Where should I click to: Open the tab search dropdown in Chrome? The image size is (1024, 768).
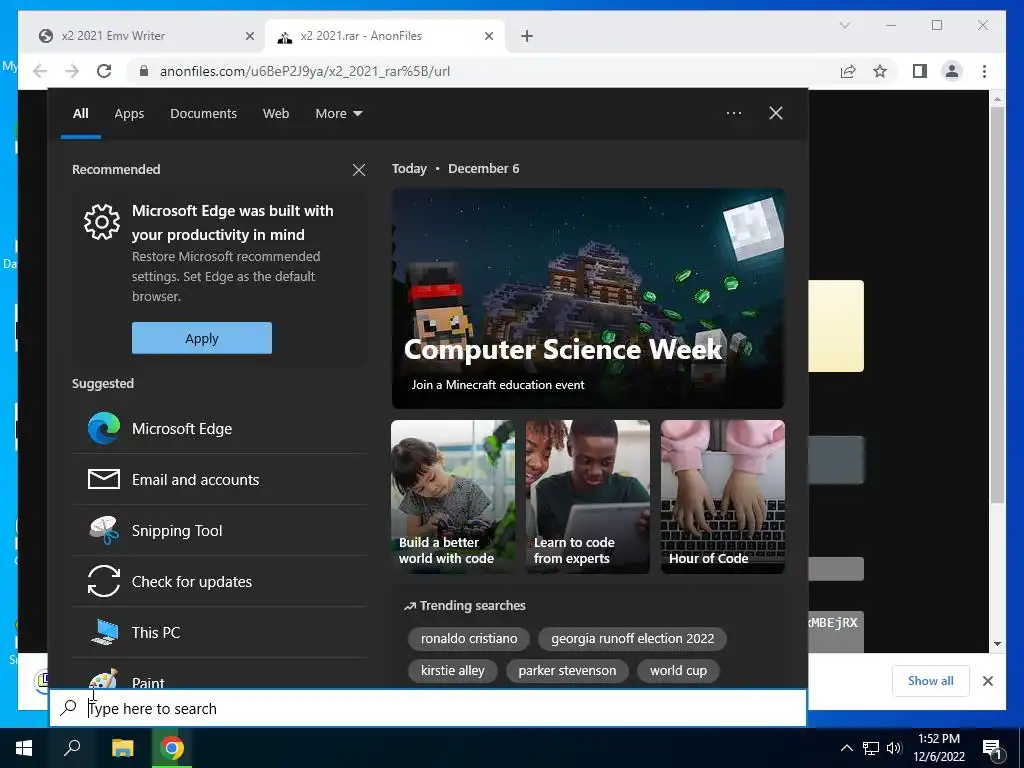coord(844,25)
